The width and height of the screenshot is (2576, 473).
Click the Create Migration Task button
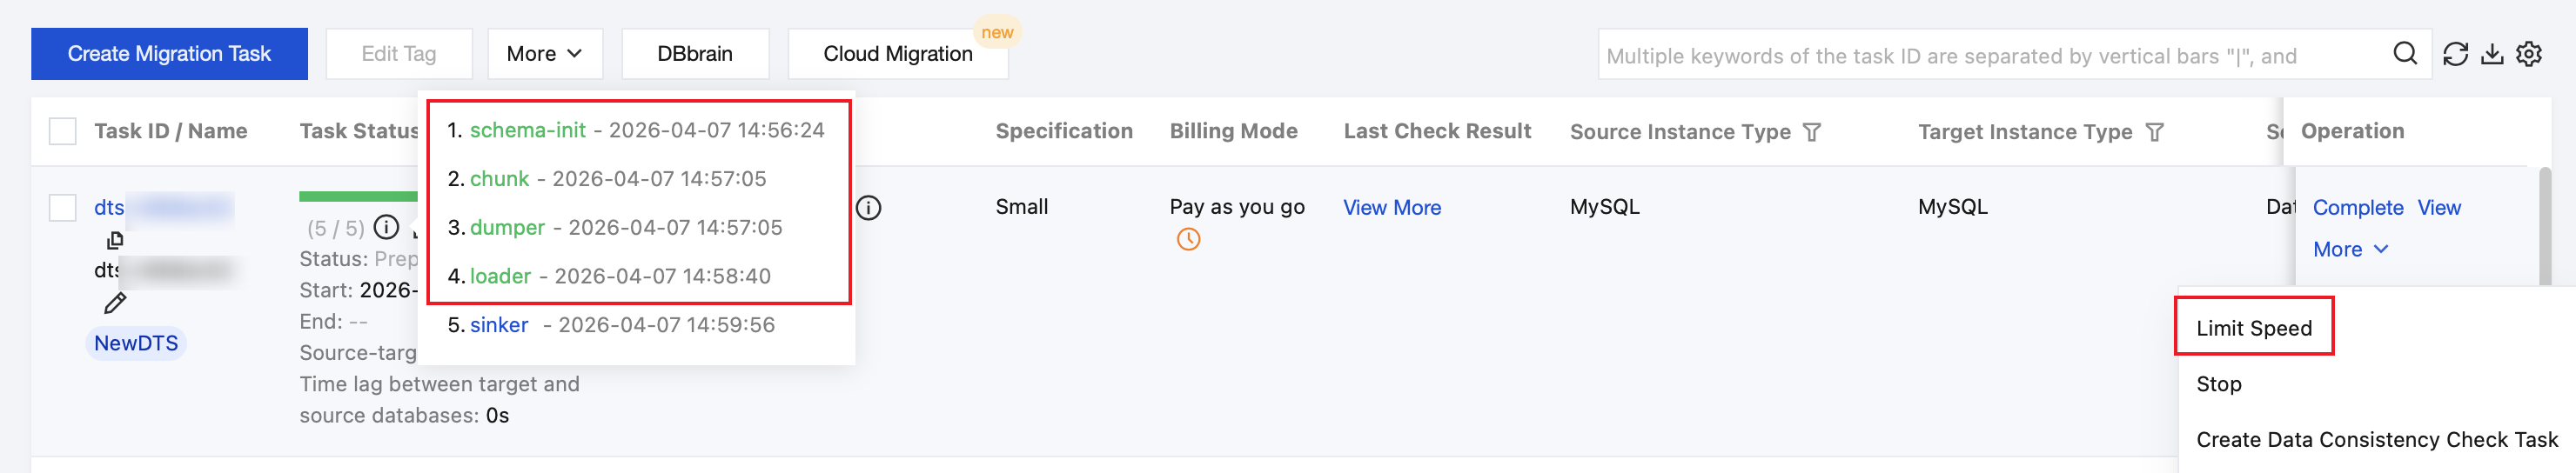169,54
